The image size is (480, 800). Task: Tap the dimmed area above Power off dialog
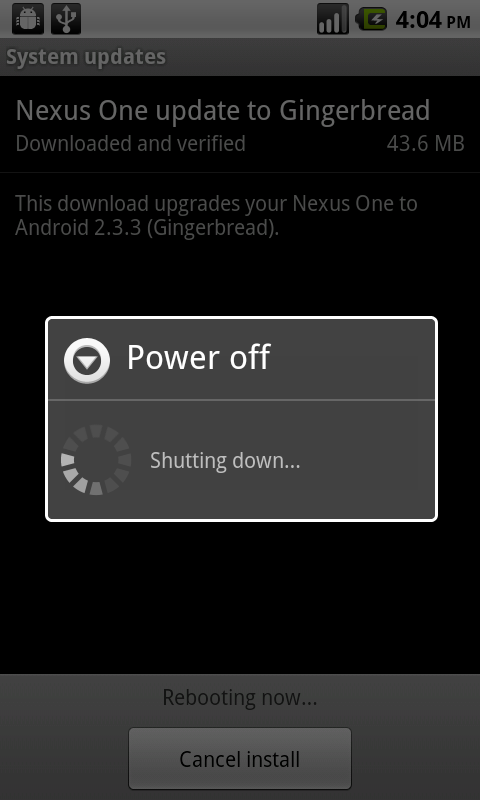point(240,278)
